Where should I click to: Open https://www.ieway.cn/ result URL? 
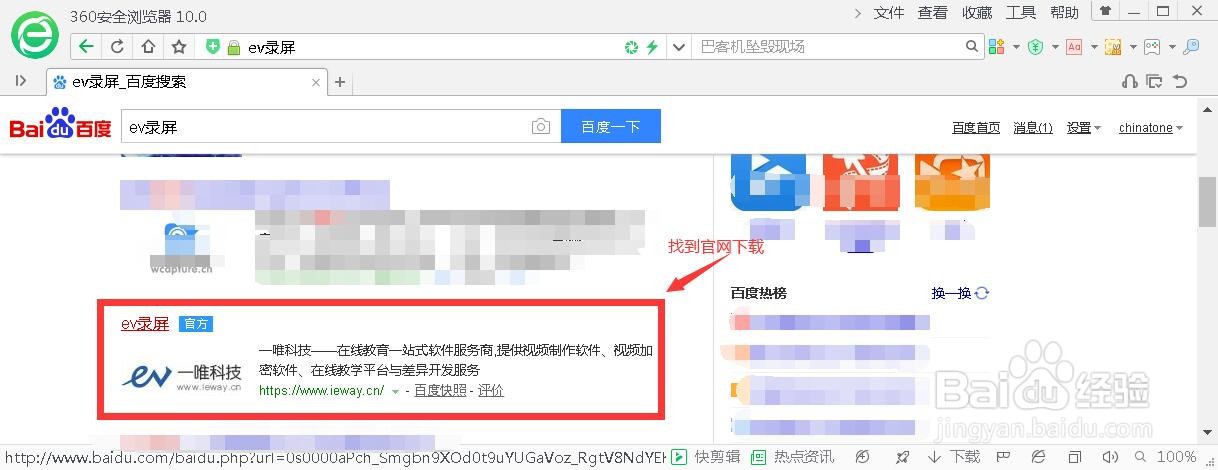(x=321, y=391)
